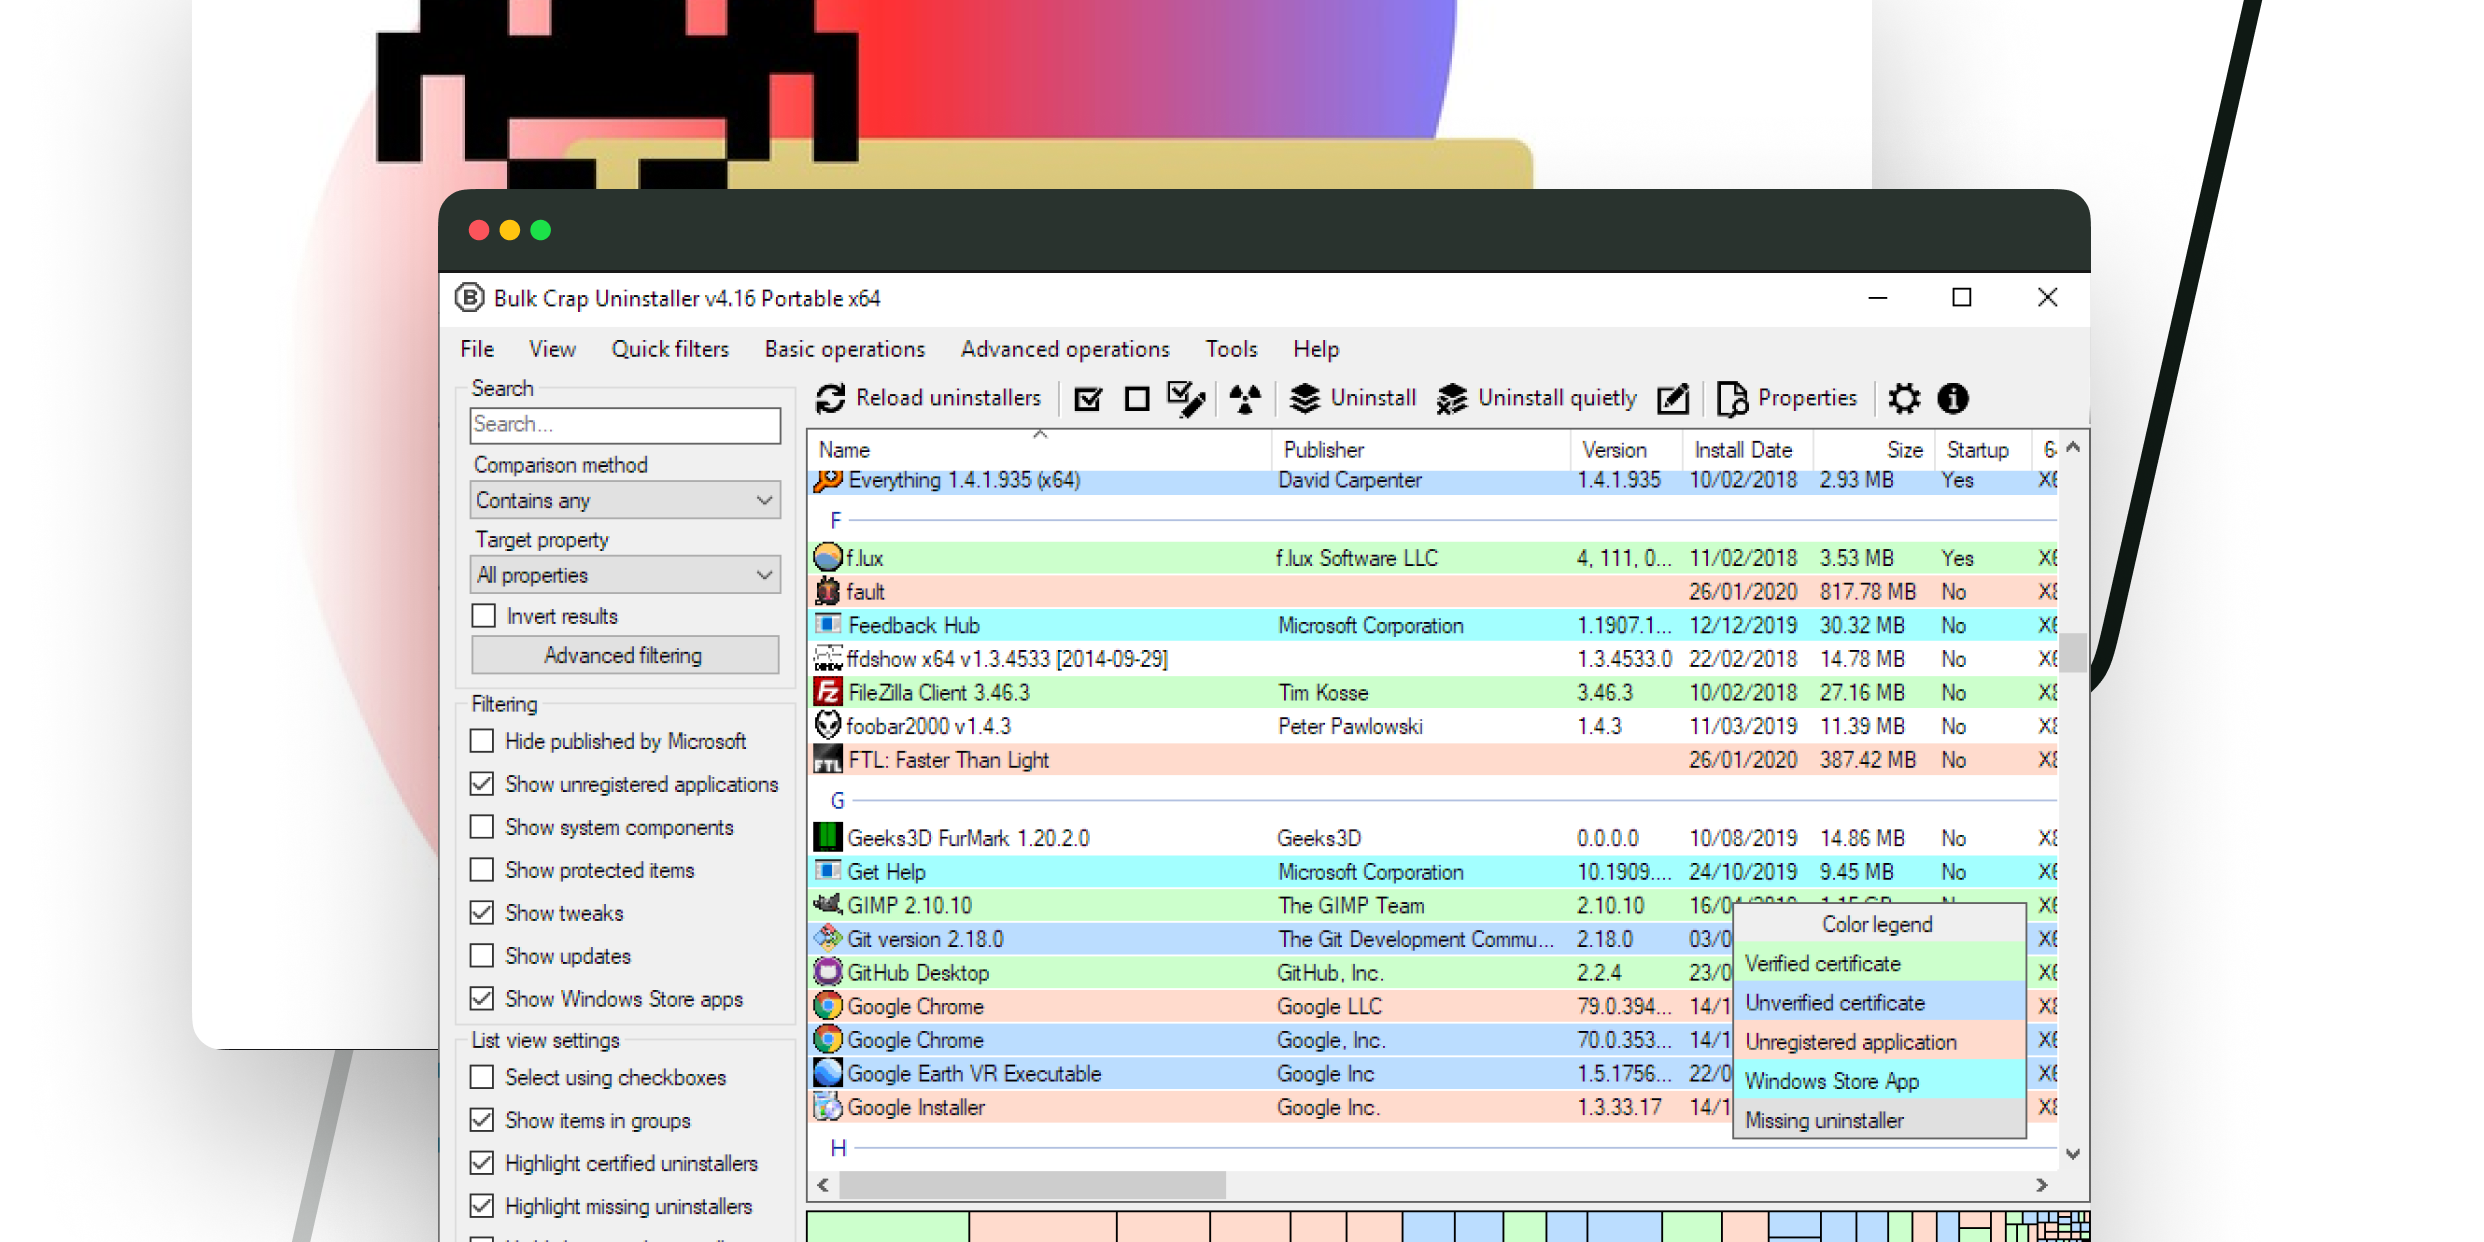Image resolution: width=2484 pixels, height=1242 pixels.
Task: Click the Reload uninstallers refresh icon
Action: 830,399
